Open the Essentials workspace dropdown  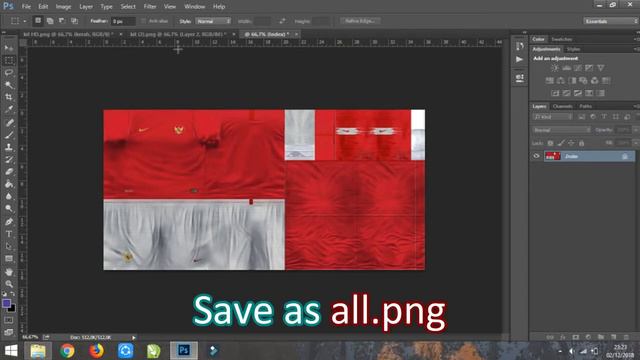611,21
